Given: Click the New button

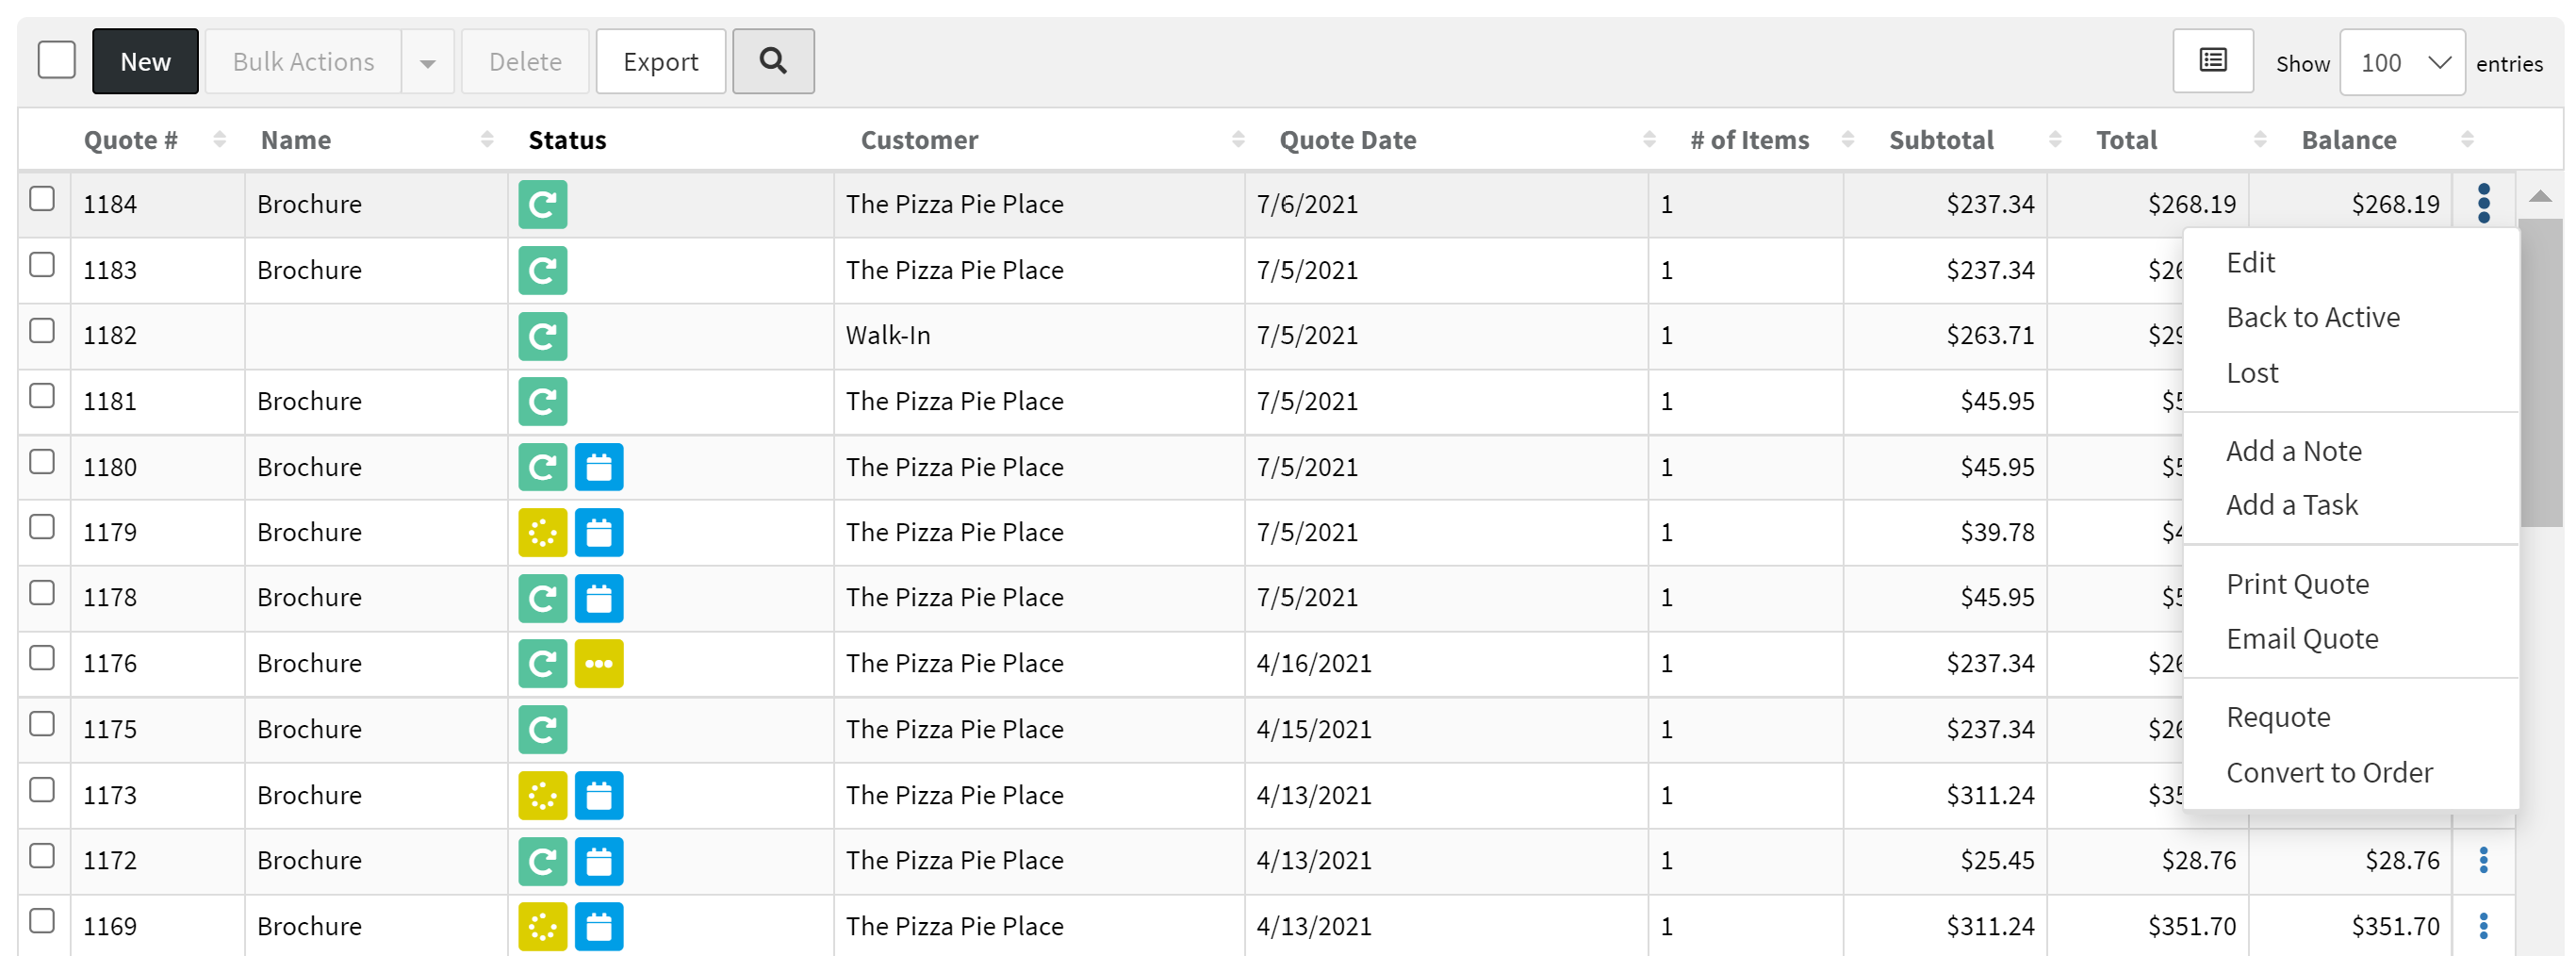Looking at the screenshot, I should [145, 62].
